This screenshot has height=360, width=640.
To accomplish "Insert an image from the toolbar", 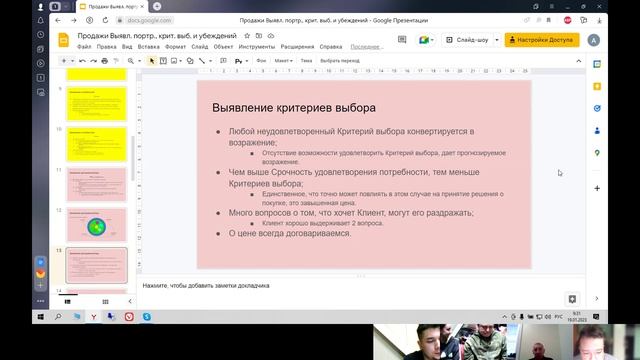I will [174, 61].
